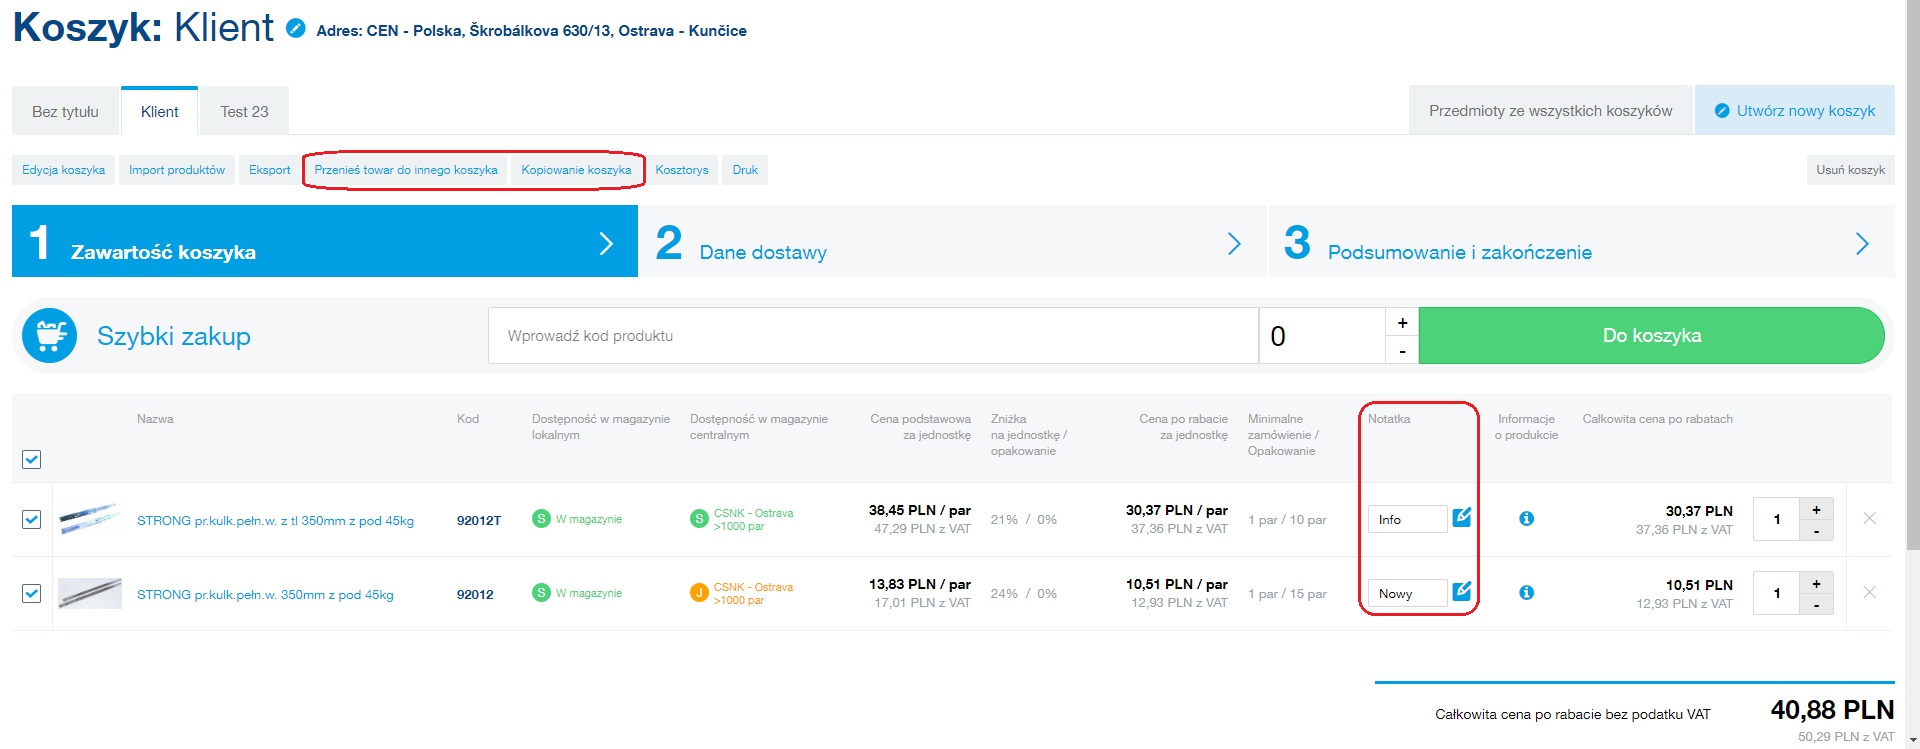The height and width of the screenshot is (749, 1920).
Task: Click the edit pencil icon beside Klient title
Action: point(296,29)
